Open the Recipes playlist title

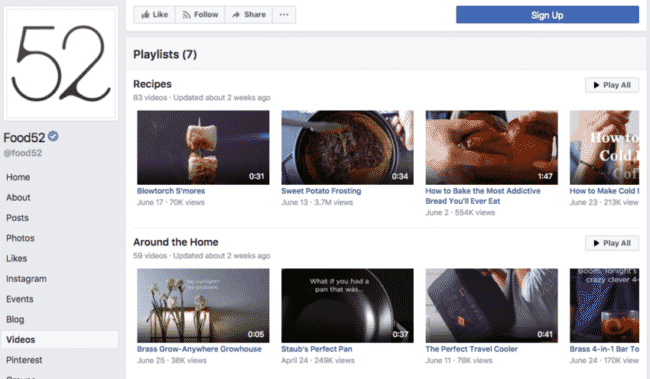pyautogui.click(x=152, y=84)
